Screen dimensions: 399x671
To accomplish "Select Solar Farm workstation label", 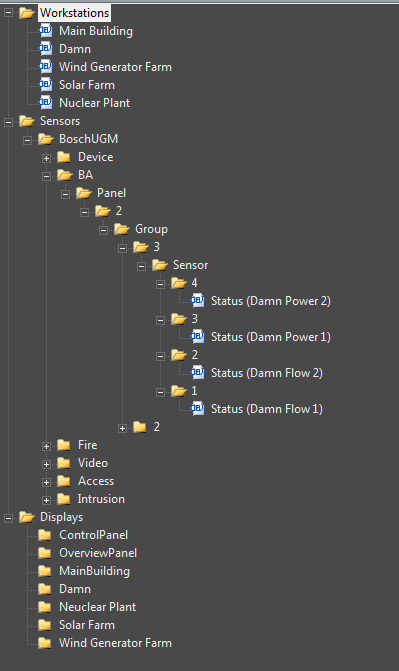I will click(87, 85).
